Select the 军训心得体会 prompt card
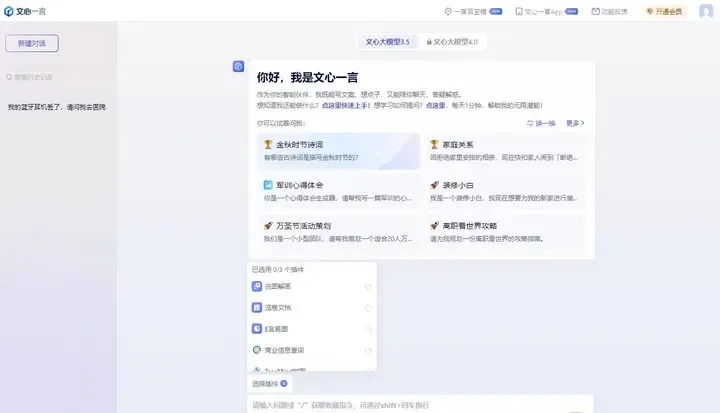Screen dimensions: 720x413 tap(339, 191)
